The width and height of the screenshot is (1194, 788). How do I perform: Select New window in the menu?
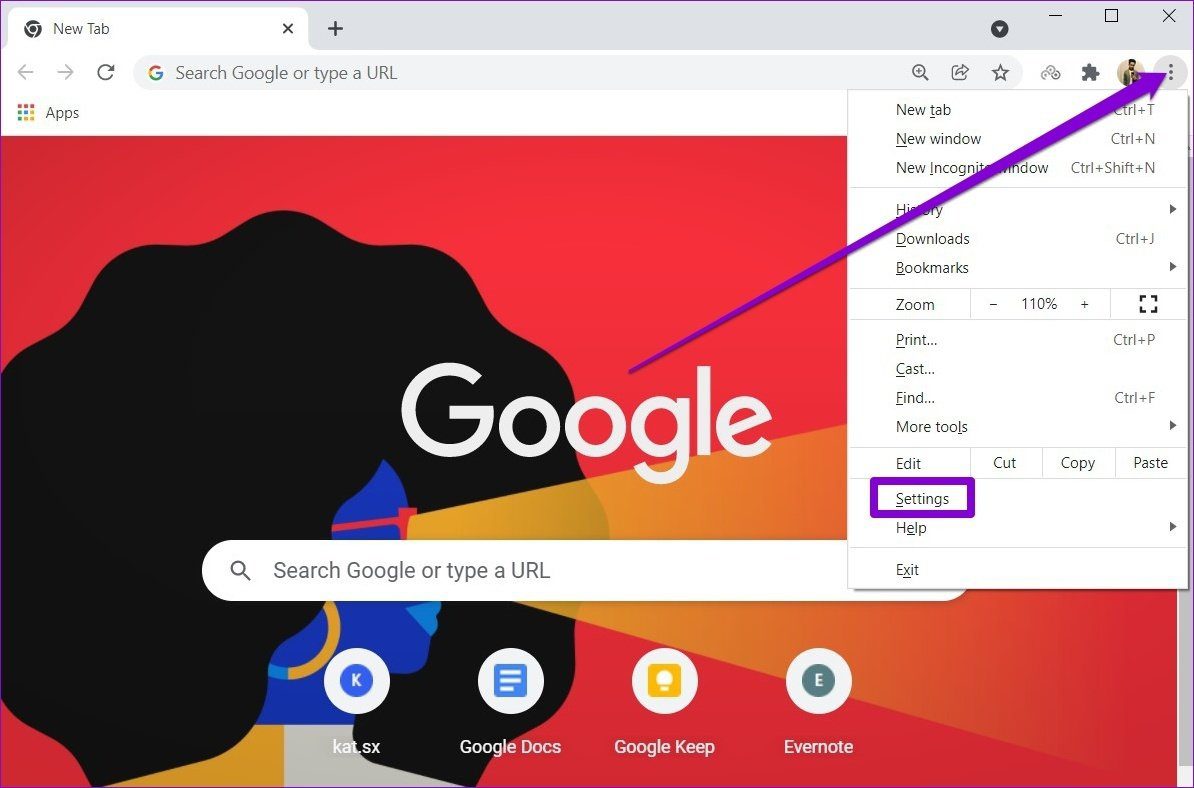tap(1018, 139)
